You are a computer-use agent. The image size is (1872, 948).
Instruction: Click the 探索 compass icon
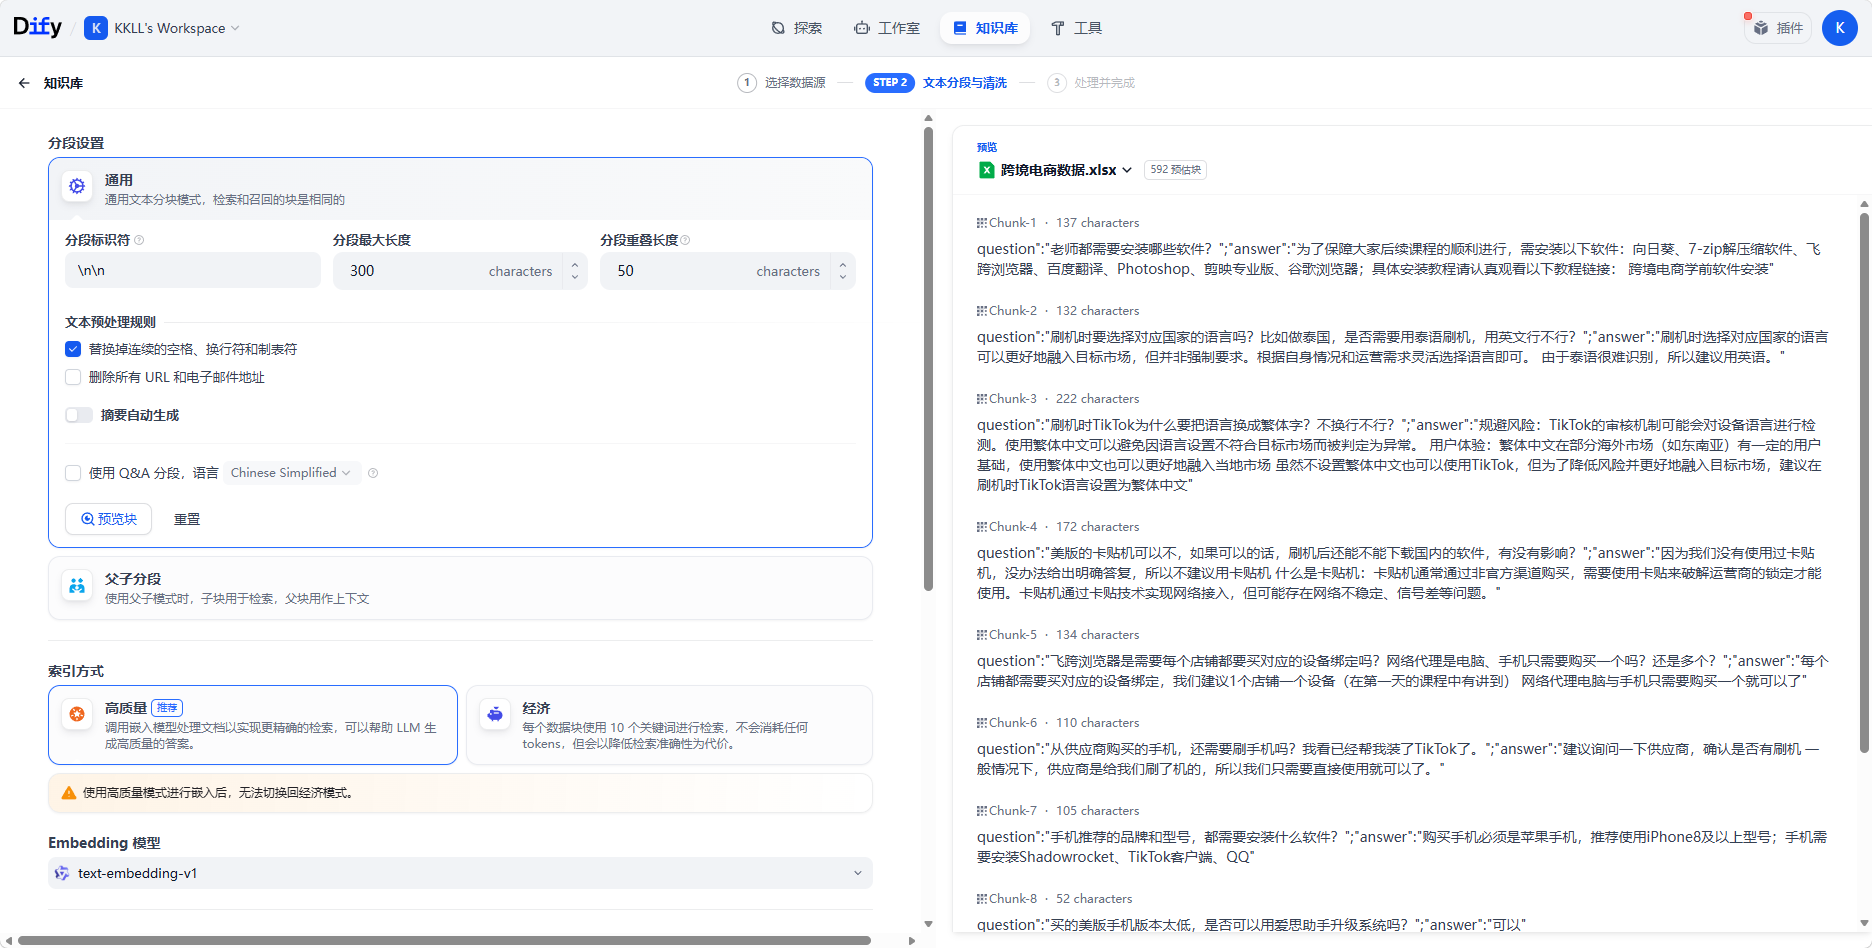tap(778, 28)
